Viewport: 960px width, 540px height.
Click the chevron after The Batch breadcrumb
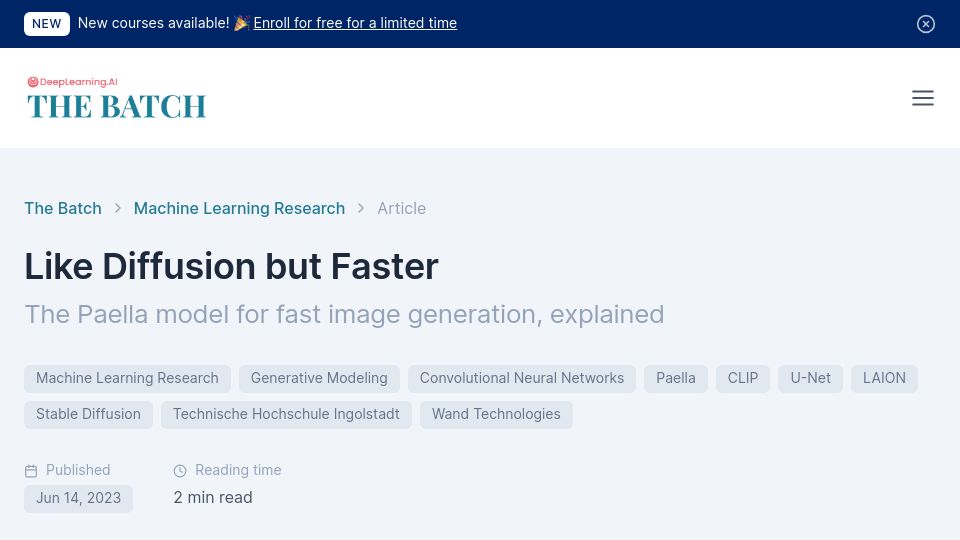(118, 208)
